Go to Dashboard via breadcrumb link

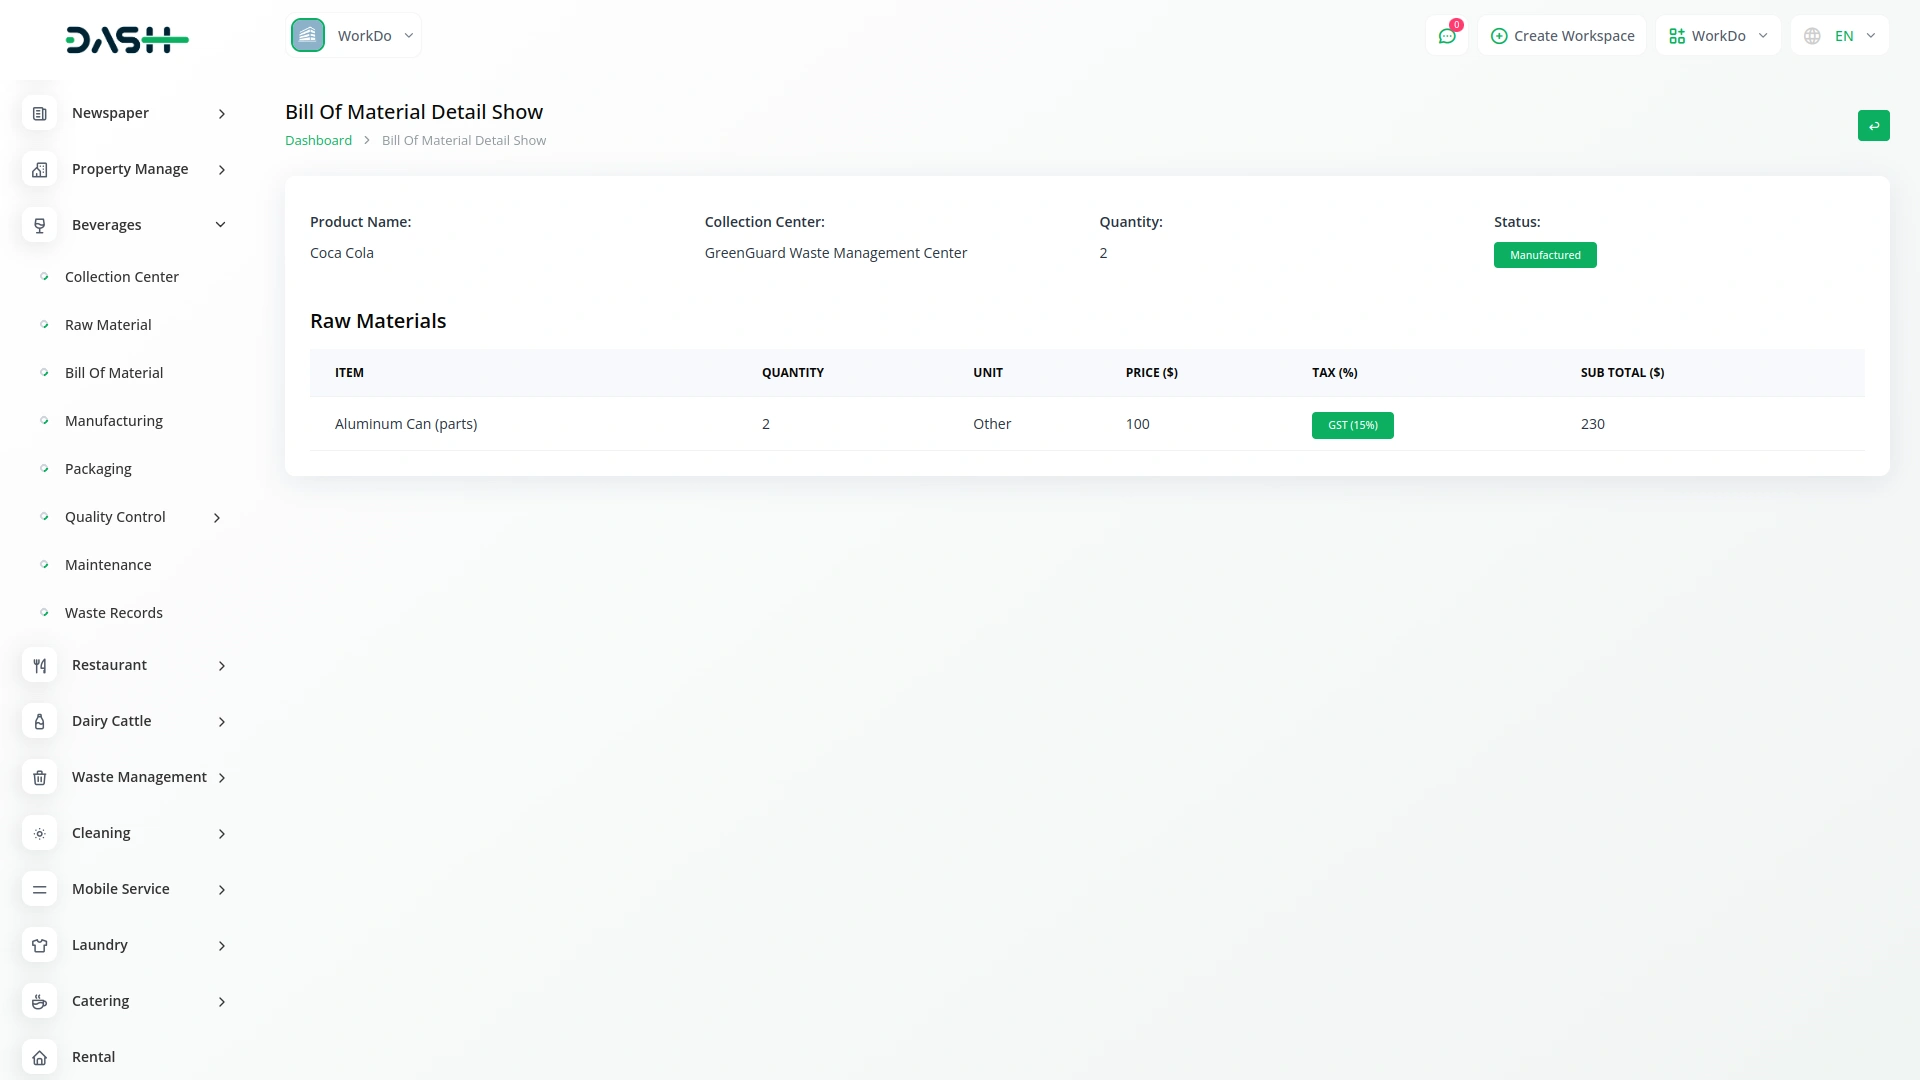tap(318, 141)
